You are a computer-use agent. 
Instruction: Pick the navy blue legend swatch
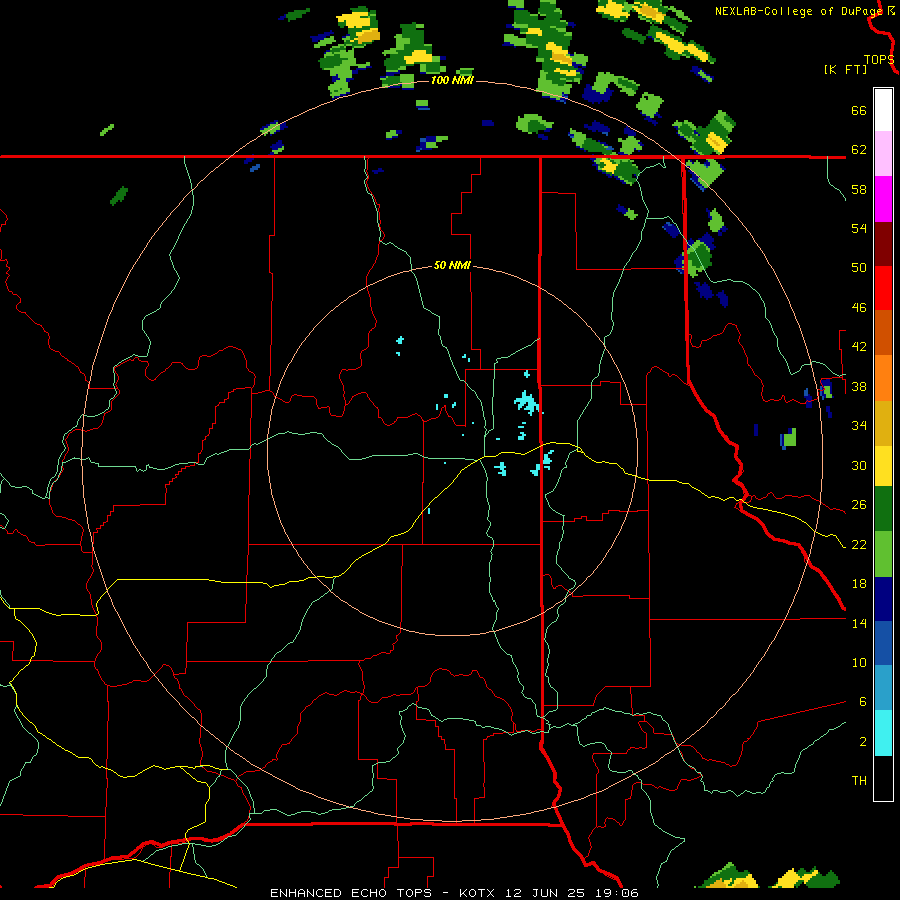883,599
